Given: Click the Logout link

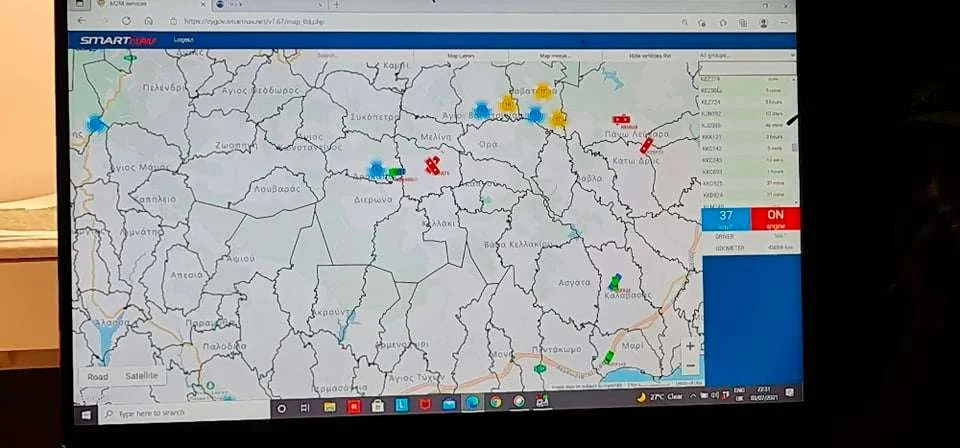Looking at the screenshot, I should coord(183,41).
